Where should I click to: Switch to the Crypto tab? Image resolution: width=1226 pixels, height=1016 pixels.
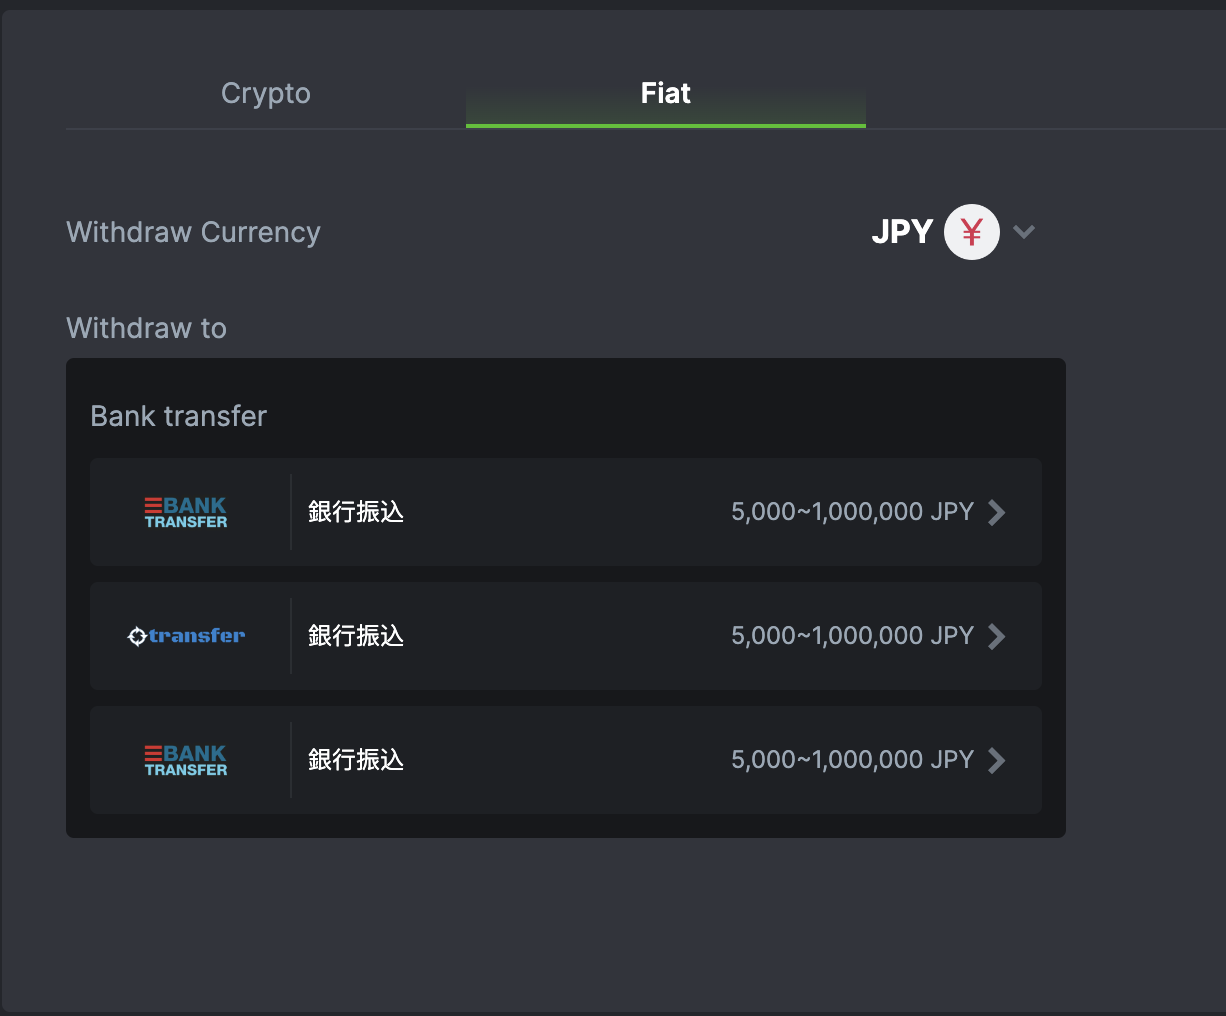[x=266, y=94]
